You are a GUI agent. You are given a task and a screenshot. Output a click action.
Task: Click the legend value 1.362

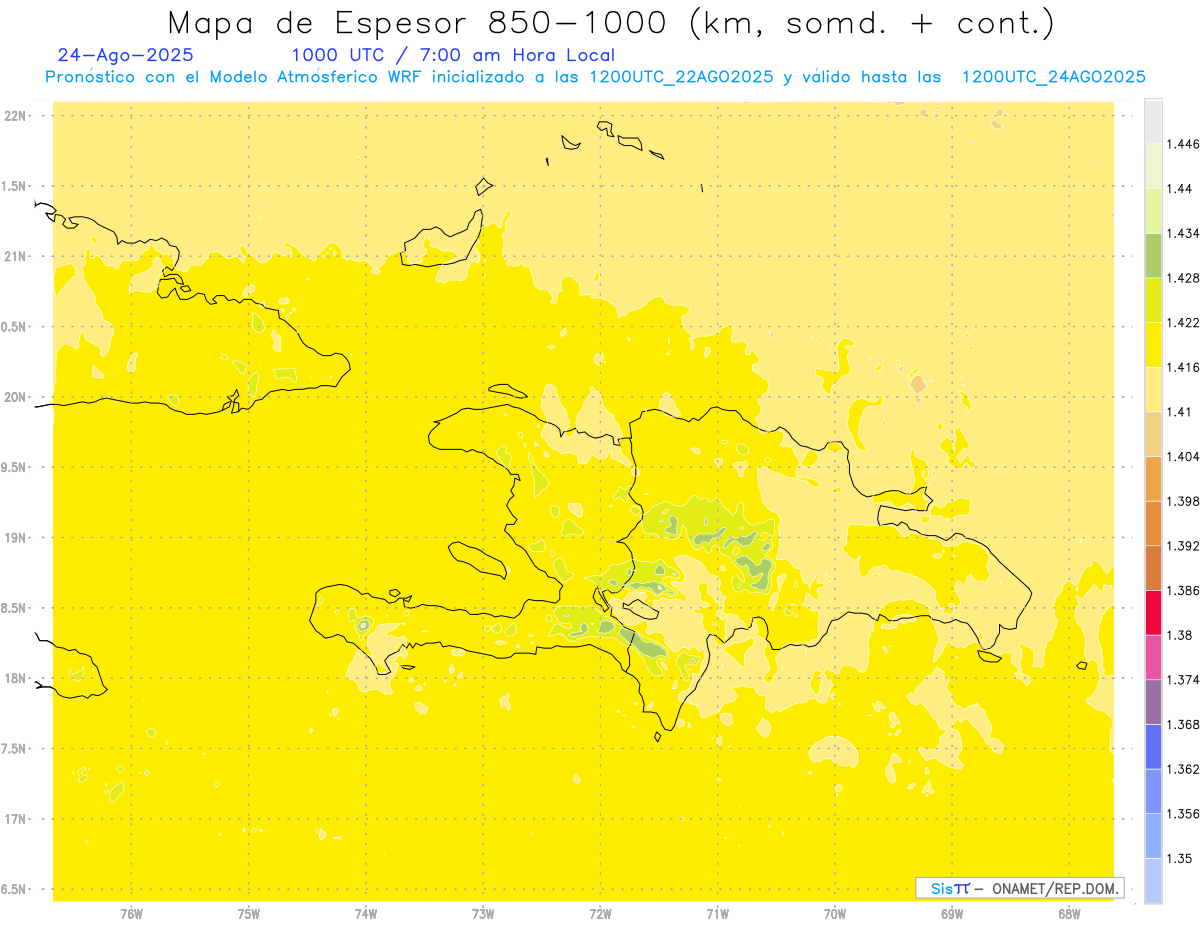coord(1183,769)
